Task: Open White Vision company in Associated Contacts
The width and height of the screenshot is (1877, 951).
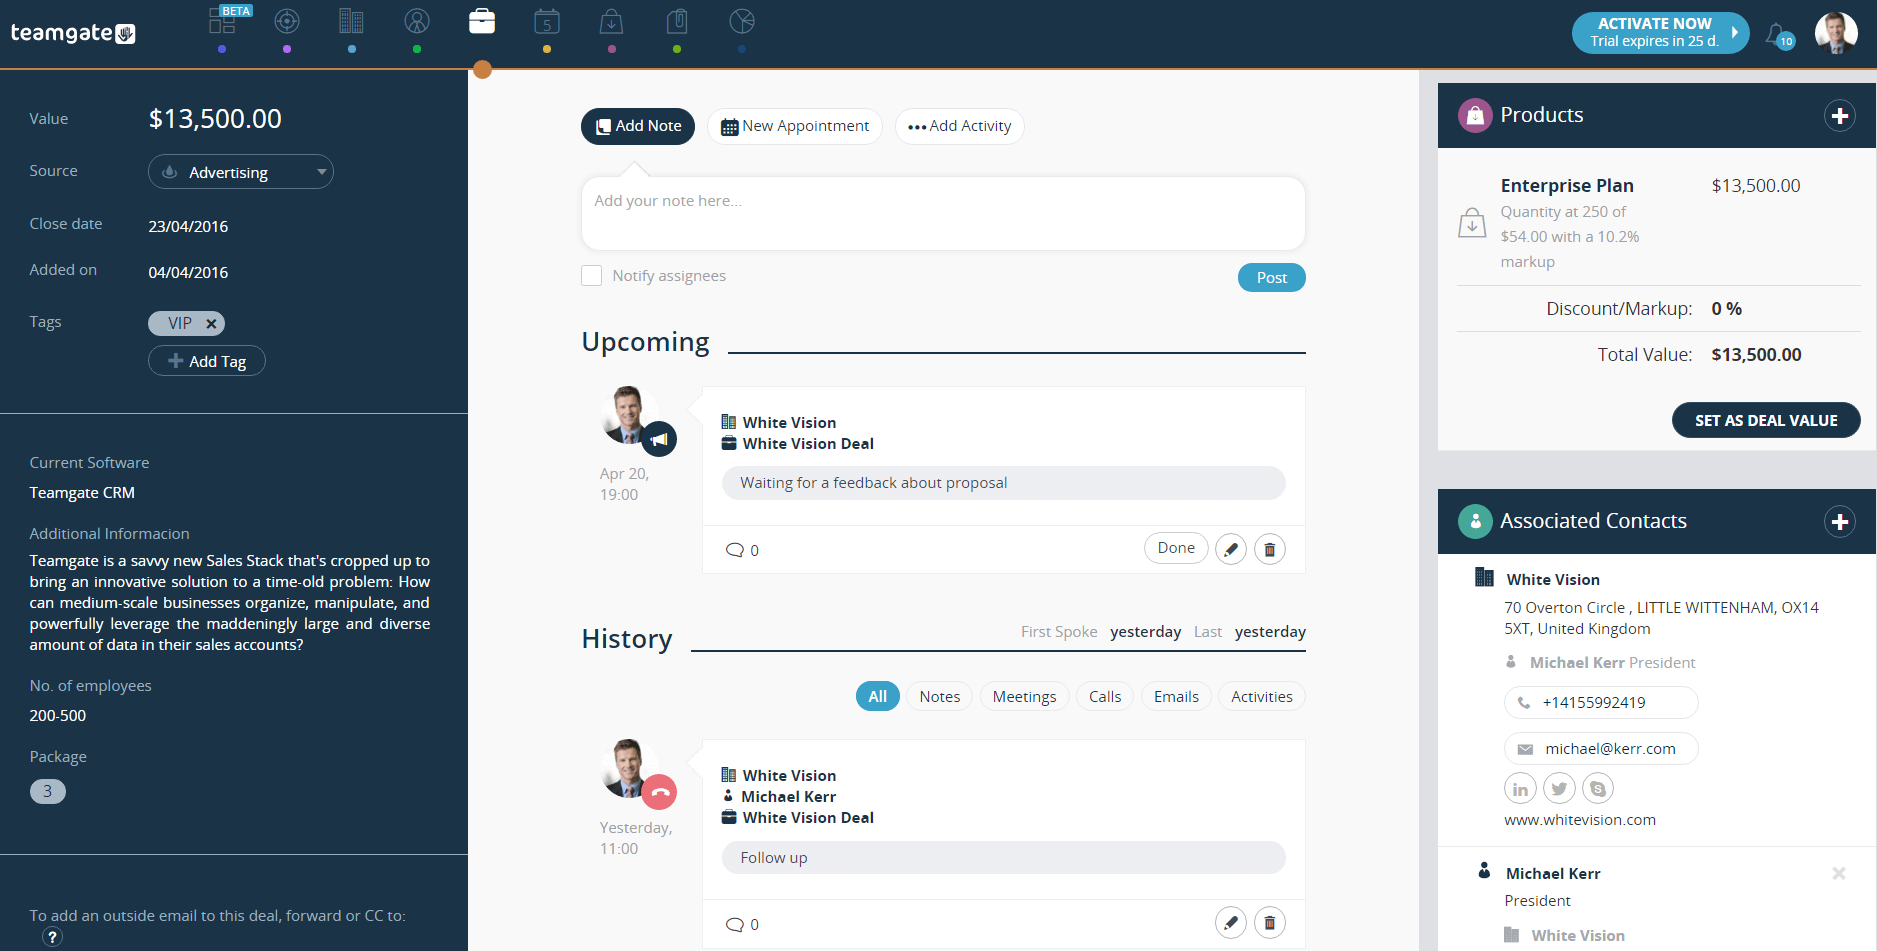Action: click(x=1553, y=580)
